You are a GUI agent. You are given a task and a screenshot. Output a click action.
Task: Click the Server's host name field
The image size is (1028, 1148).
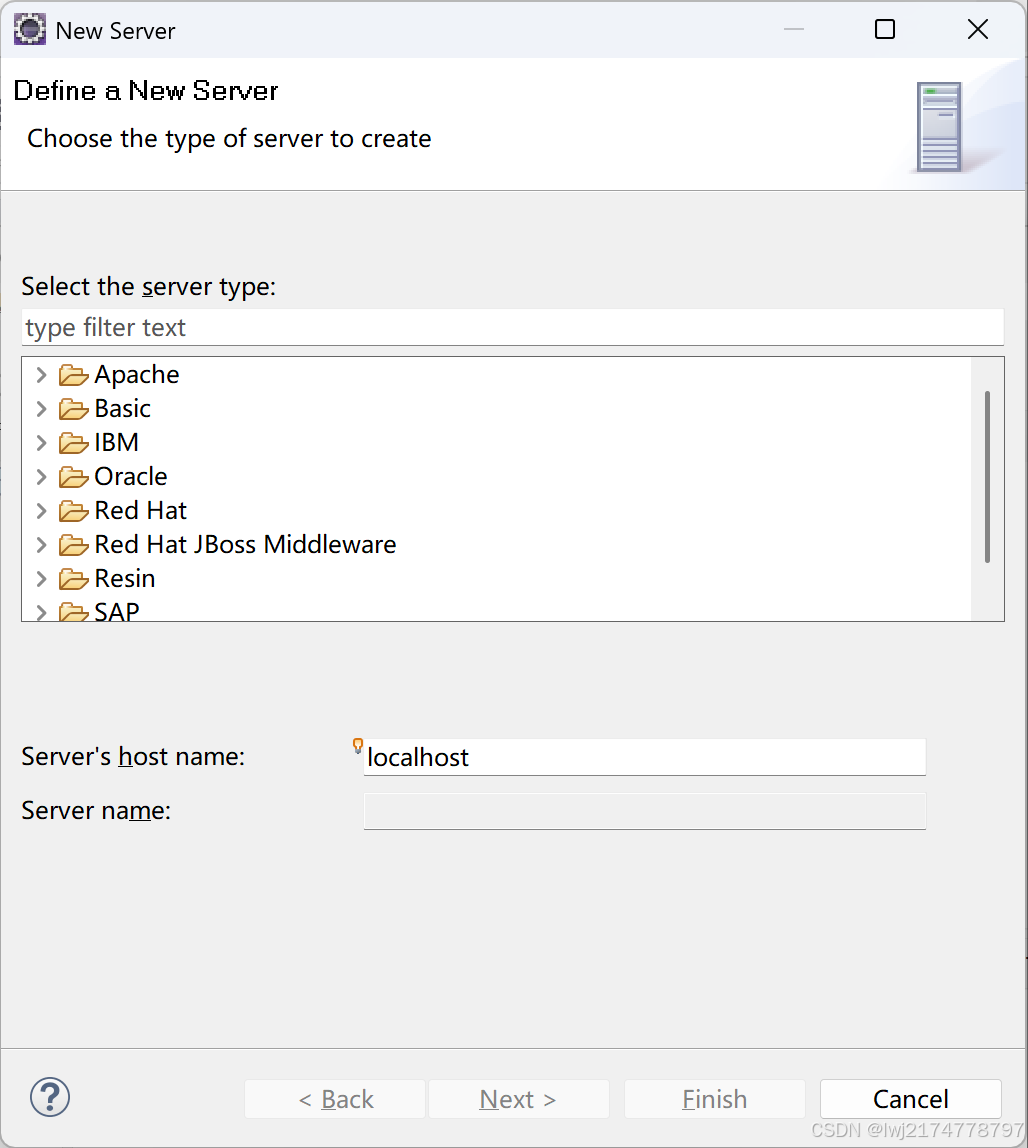click(x=644, y=757)
